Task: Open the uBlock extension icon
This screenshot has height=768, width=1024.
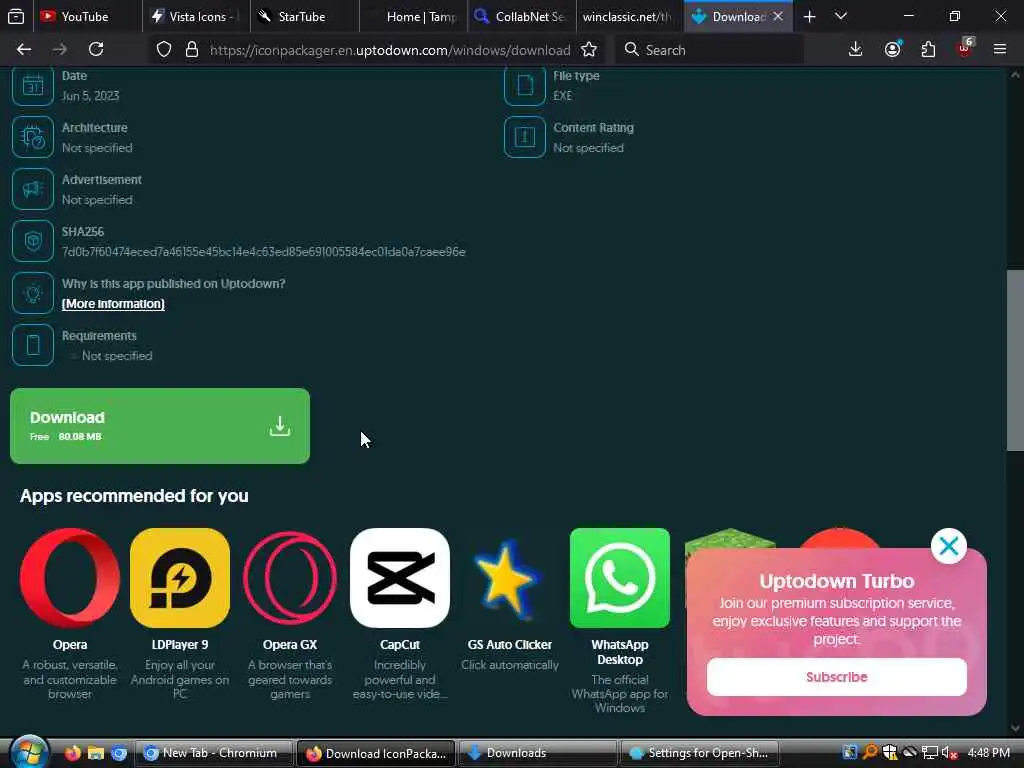Action: tap(965, 48)
